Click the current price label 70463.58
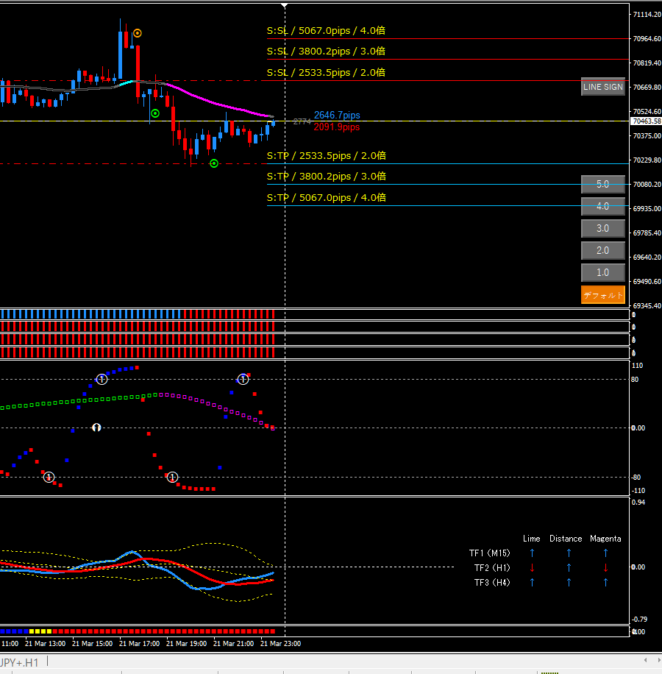The width and height of the screenshot is (662, 674). tap(646, 121)
